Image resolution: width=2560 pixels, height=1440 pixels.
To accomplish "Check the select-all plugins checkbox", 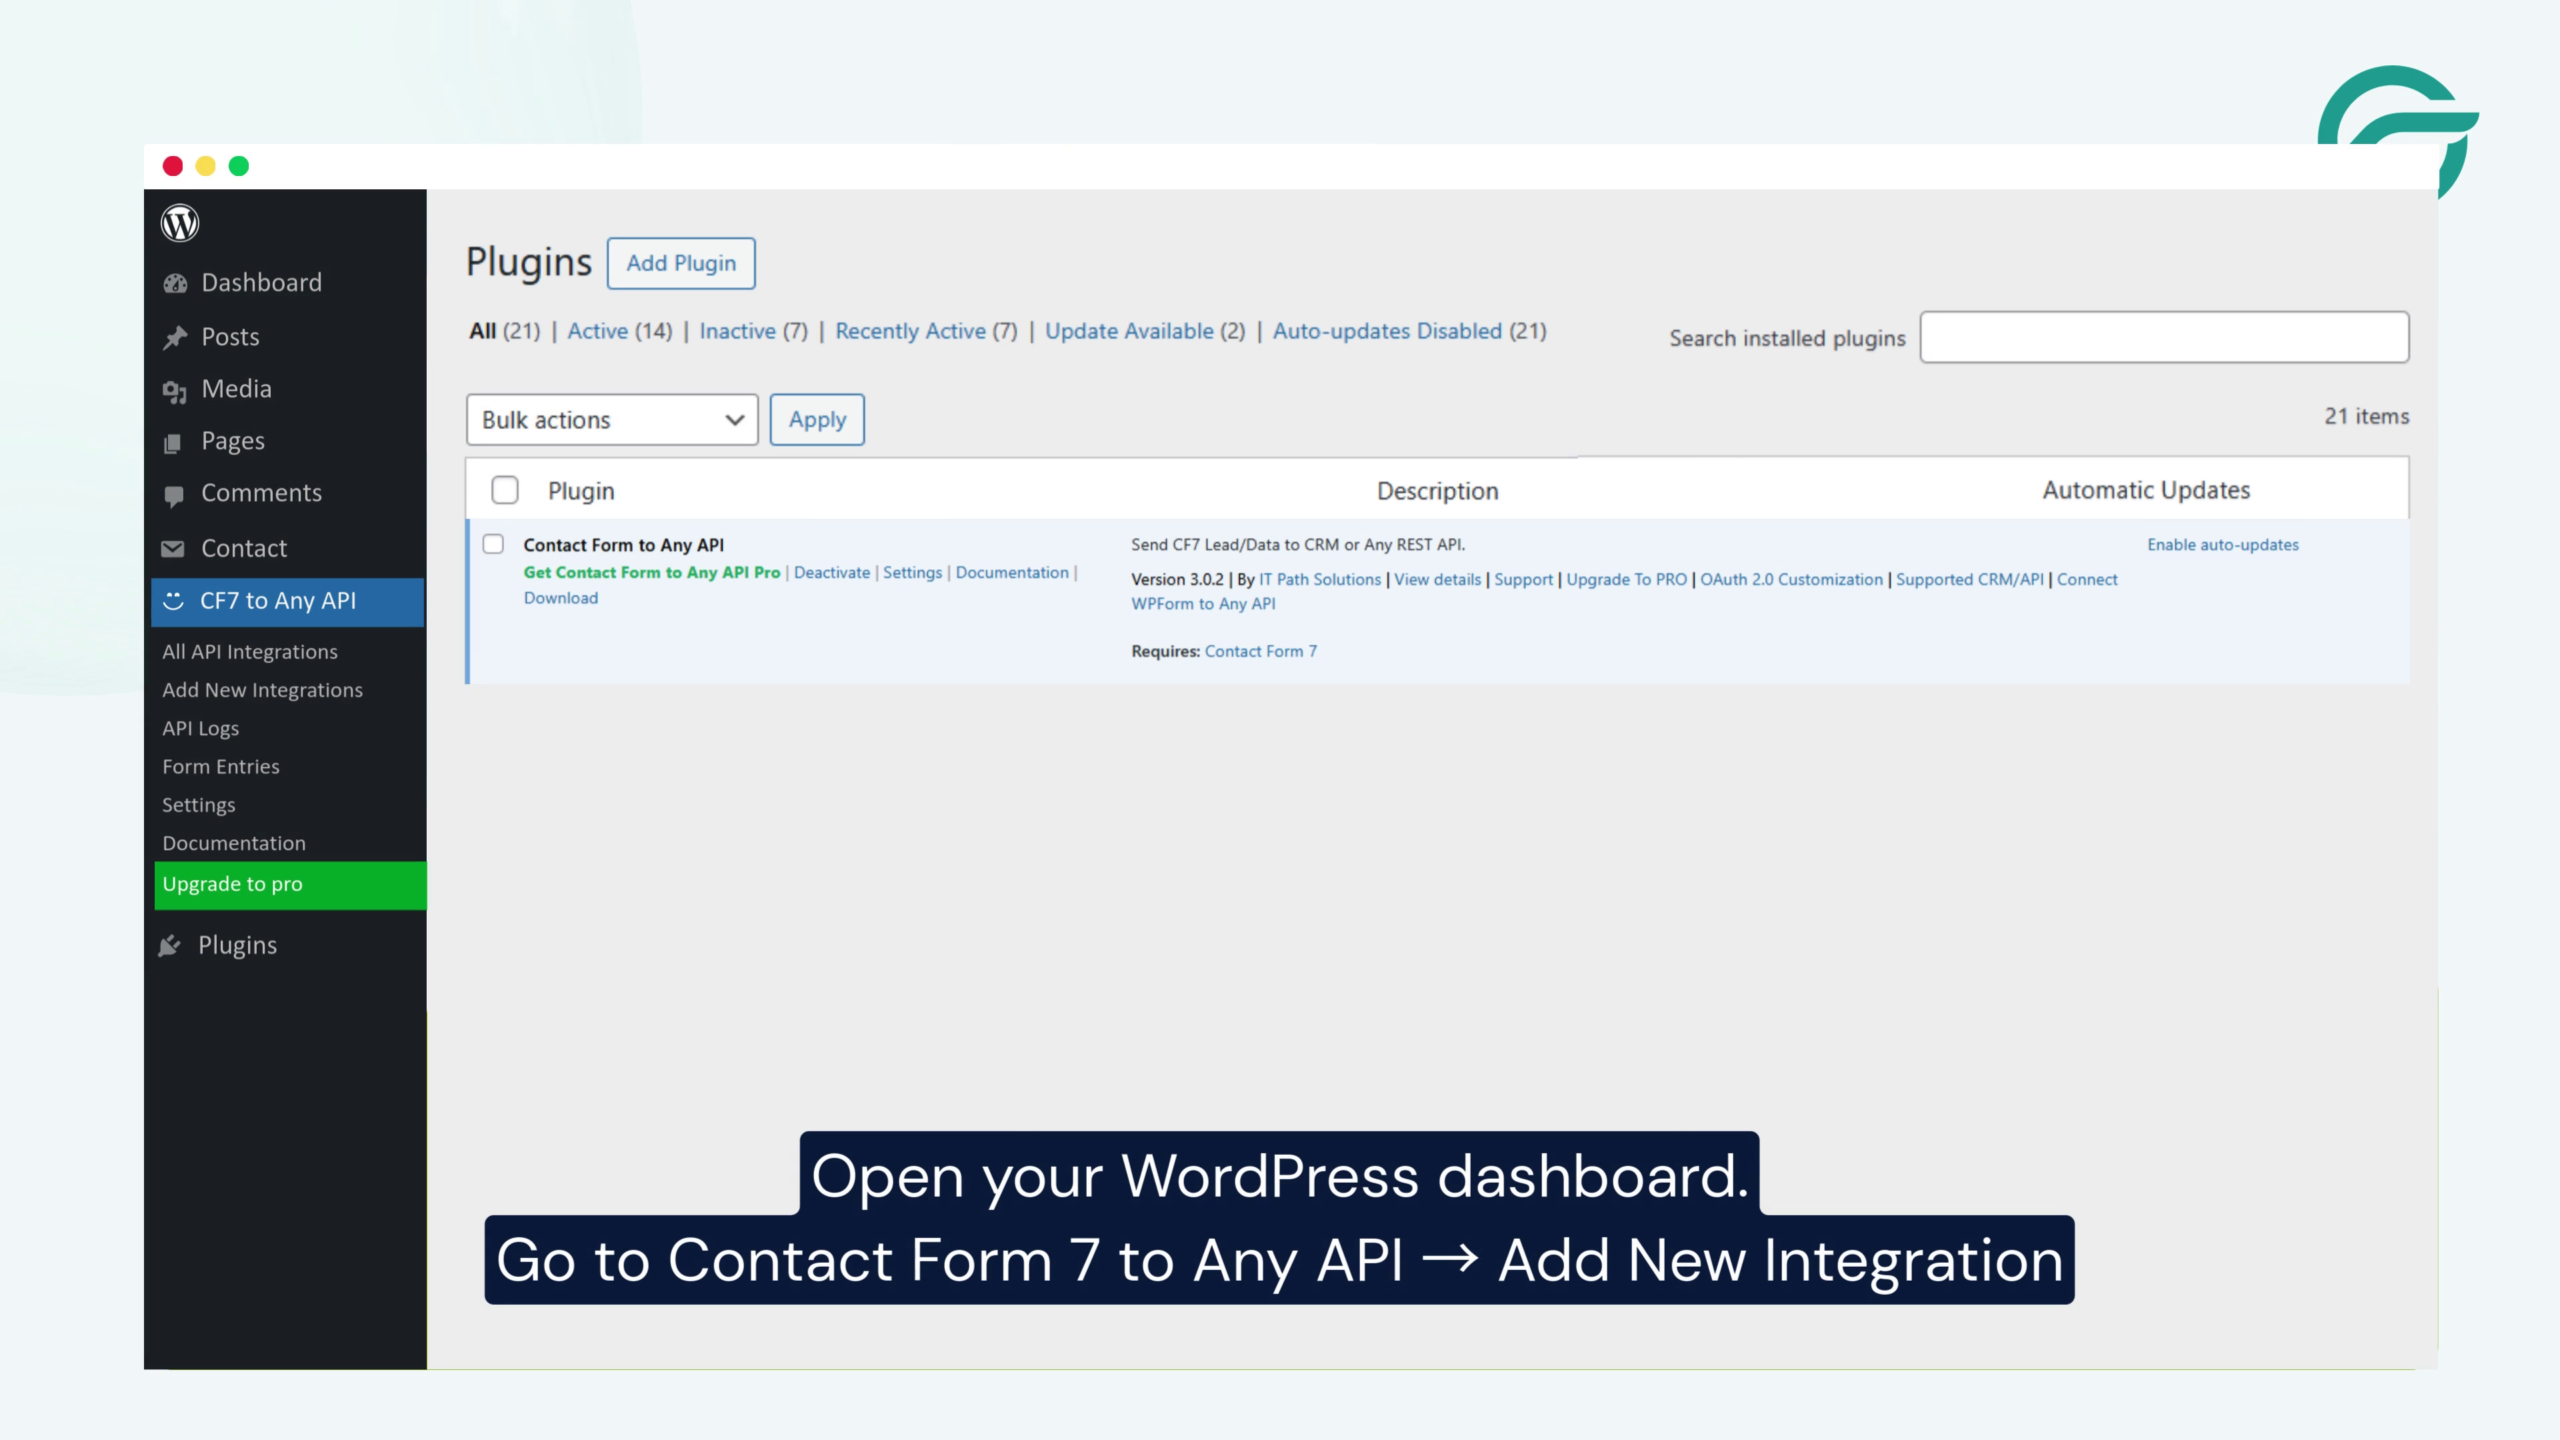I will (505, 490).
